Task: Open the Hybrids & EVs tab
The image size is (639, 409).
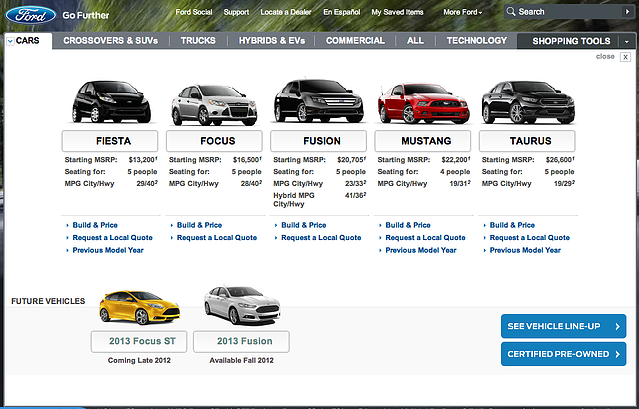Action: click(x=274, y=41)
